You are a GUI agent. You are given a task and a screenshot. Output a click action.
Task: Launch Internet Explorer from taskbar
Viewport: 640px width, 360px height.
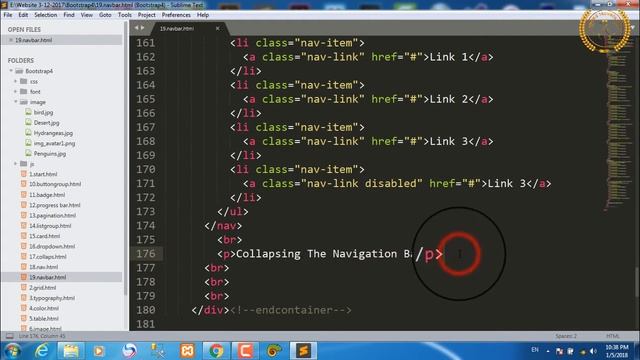[x=42, y=351]
